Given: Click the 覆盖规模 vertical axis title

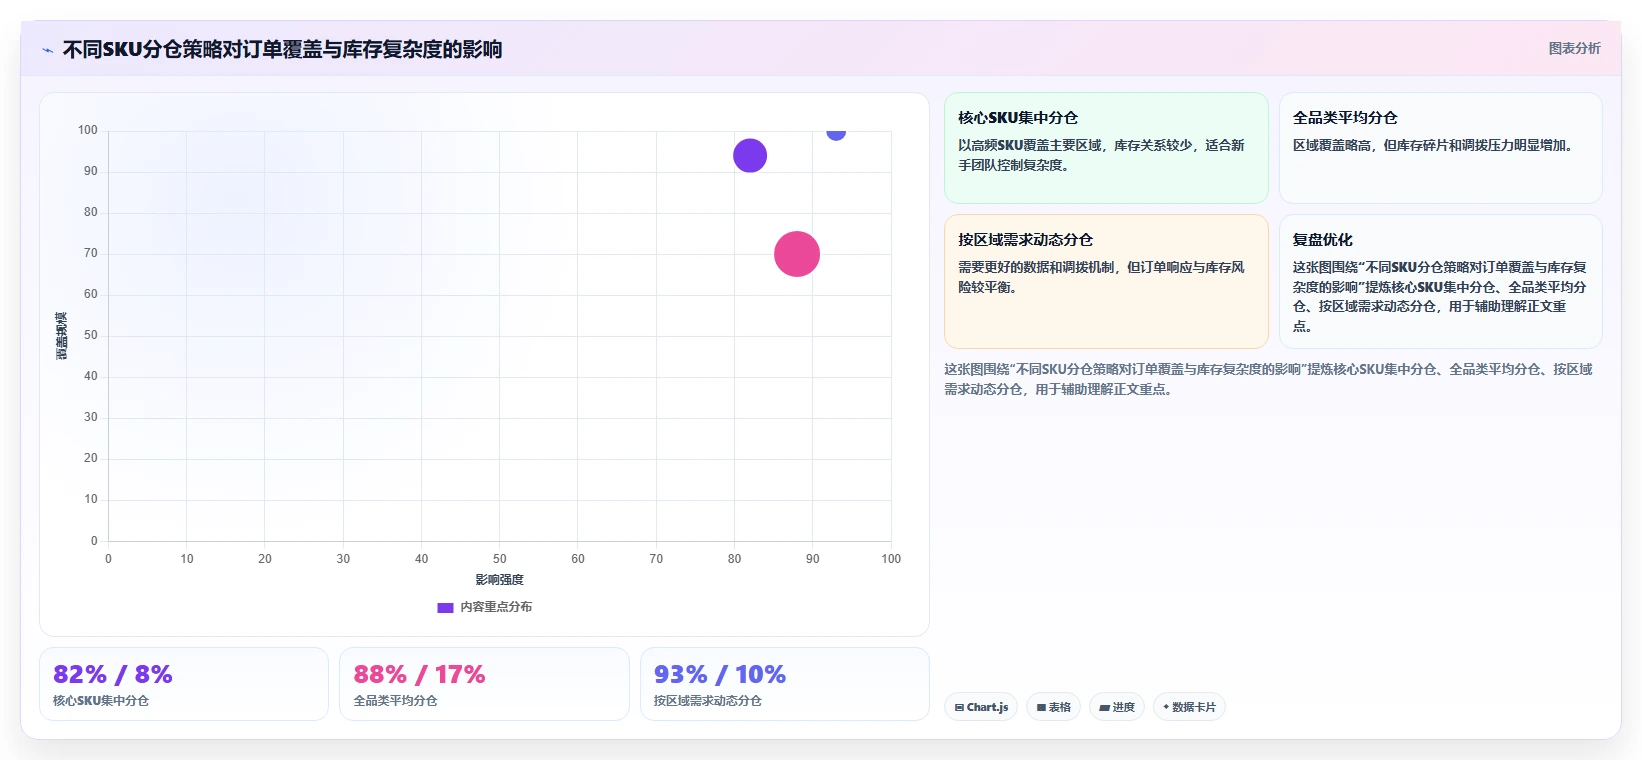Looking at the screenshot, I should click(62, 336).
